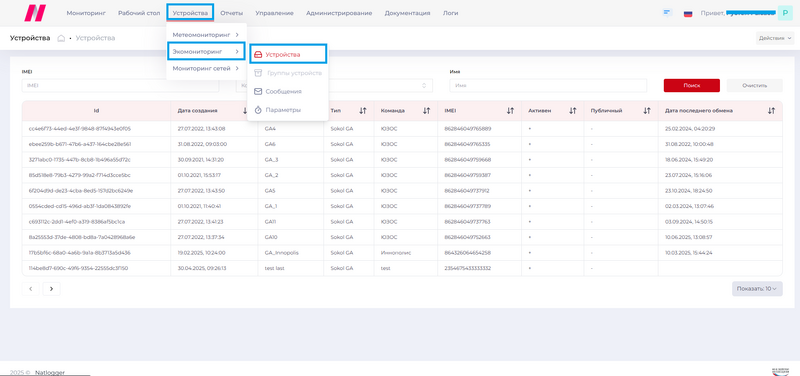
Task: Open the Показать: 10 page size dropdown
Action: [757, 289]
